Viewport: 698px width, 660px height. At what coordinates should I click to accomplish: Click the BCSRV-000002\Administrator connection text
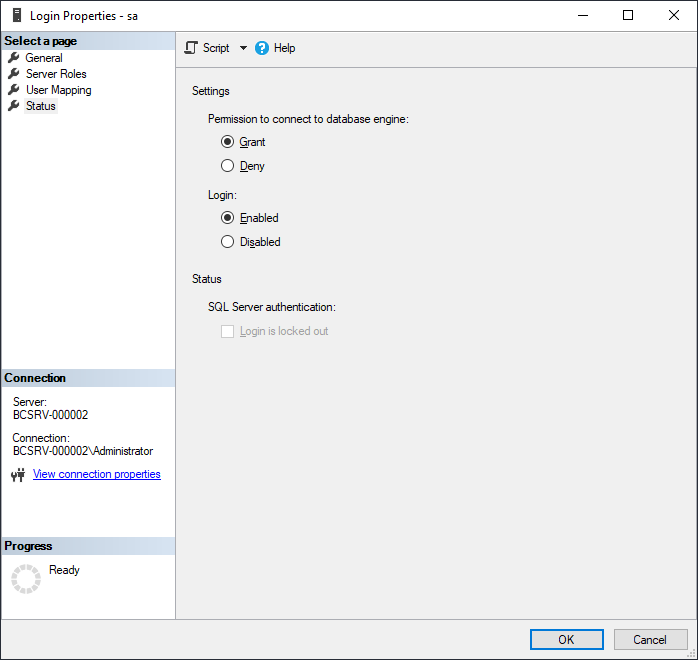click(83, 451)
